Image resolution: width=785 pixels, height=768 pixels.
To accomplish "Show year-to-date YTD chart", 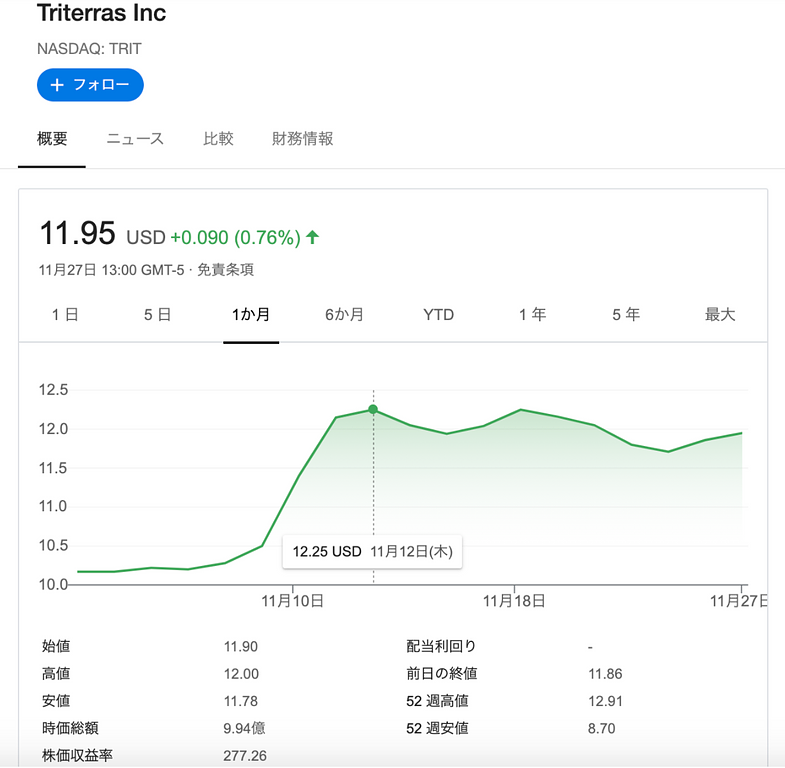I will (438, 315).
